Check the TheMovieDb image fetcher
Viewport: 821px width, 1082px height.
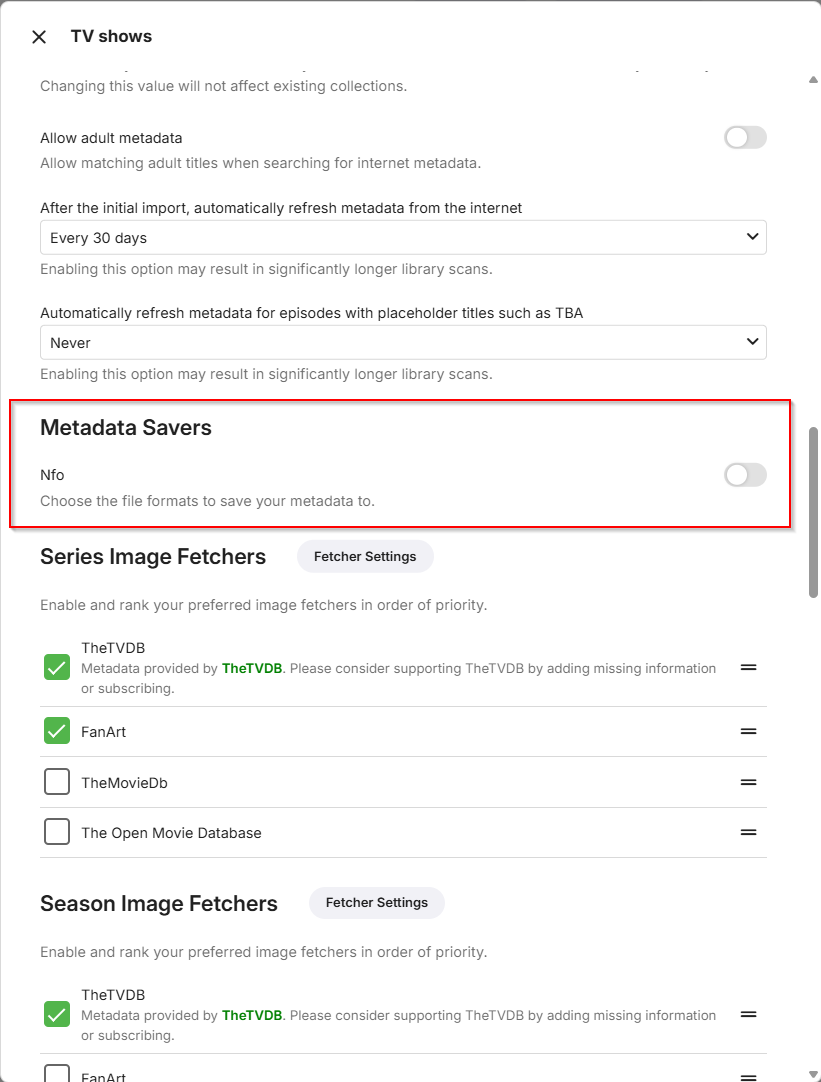pos(57,782)
